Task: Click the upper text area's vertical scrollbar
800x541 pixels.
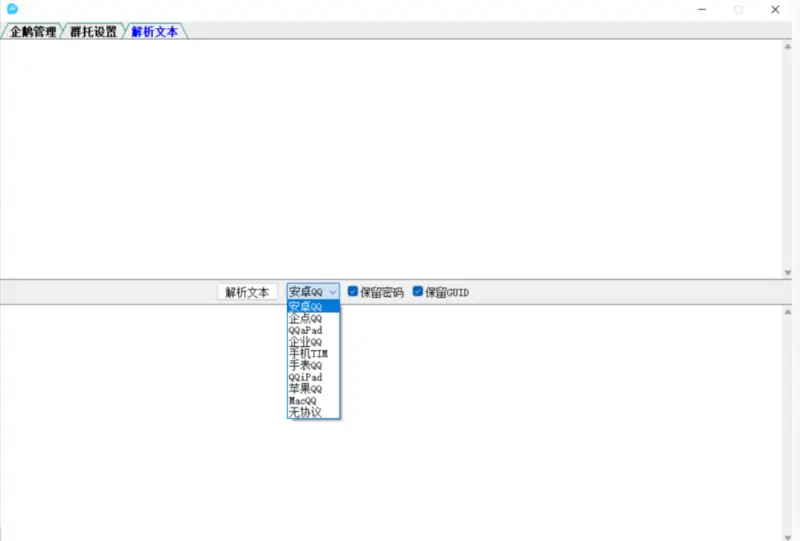Action: (786, 160)
